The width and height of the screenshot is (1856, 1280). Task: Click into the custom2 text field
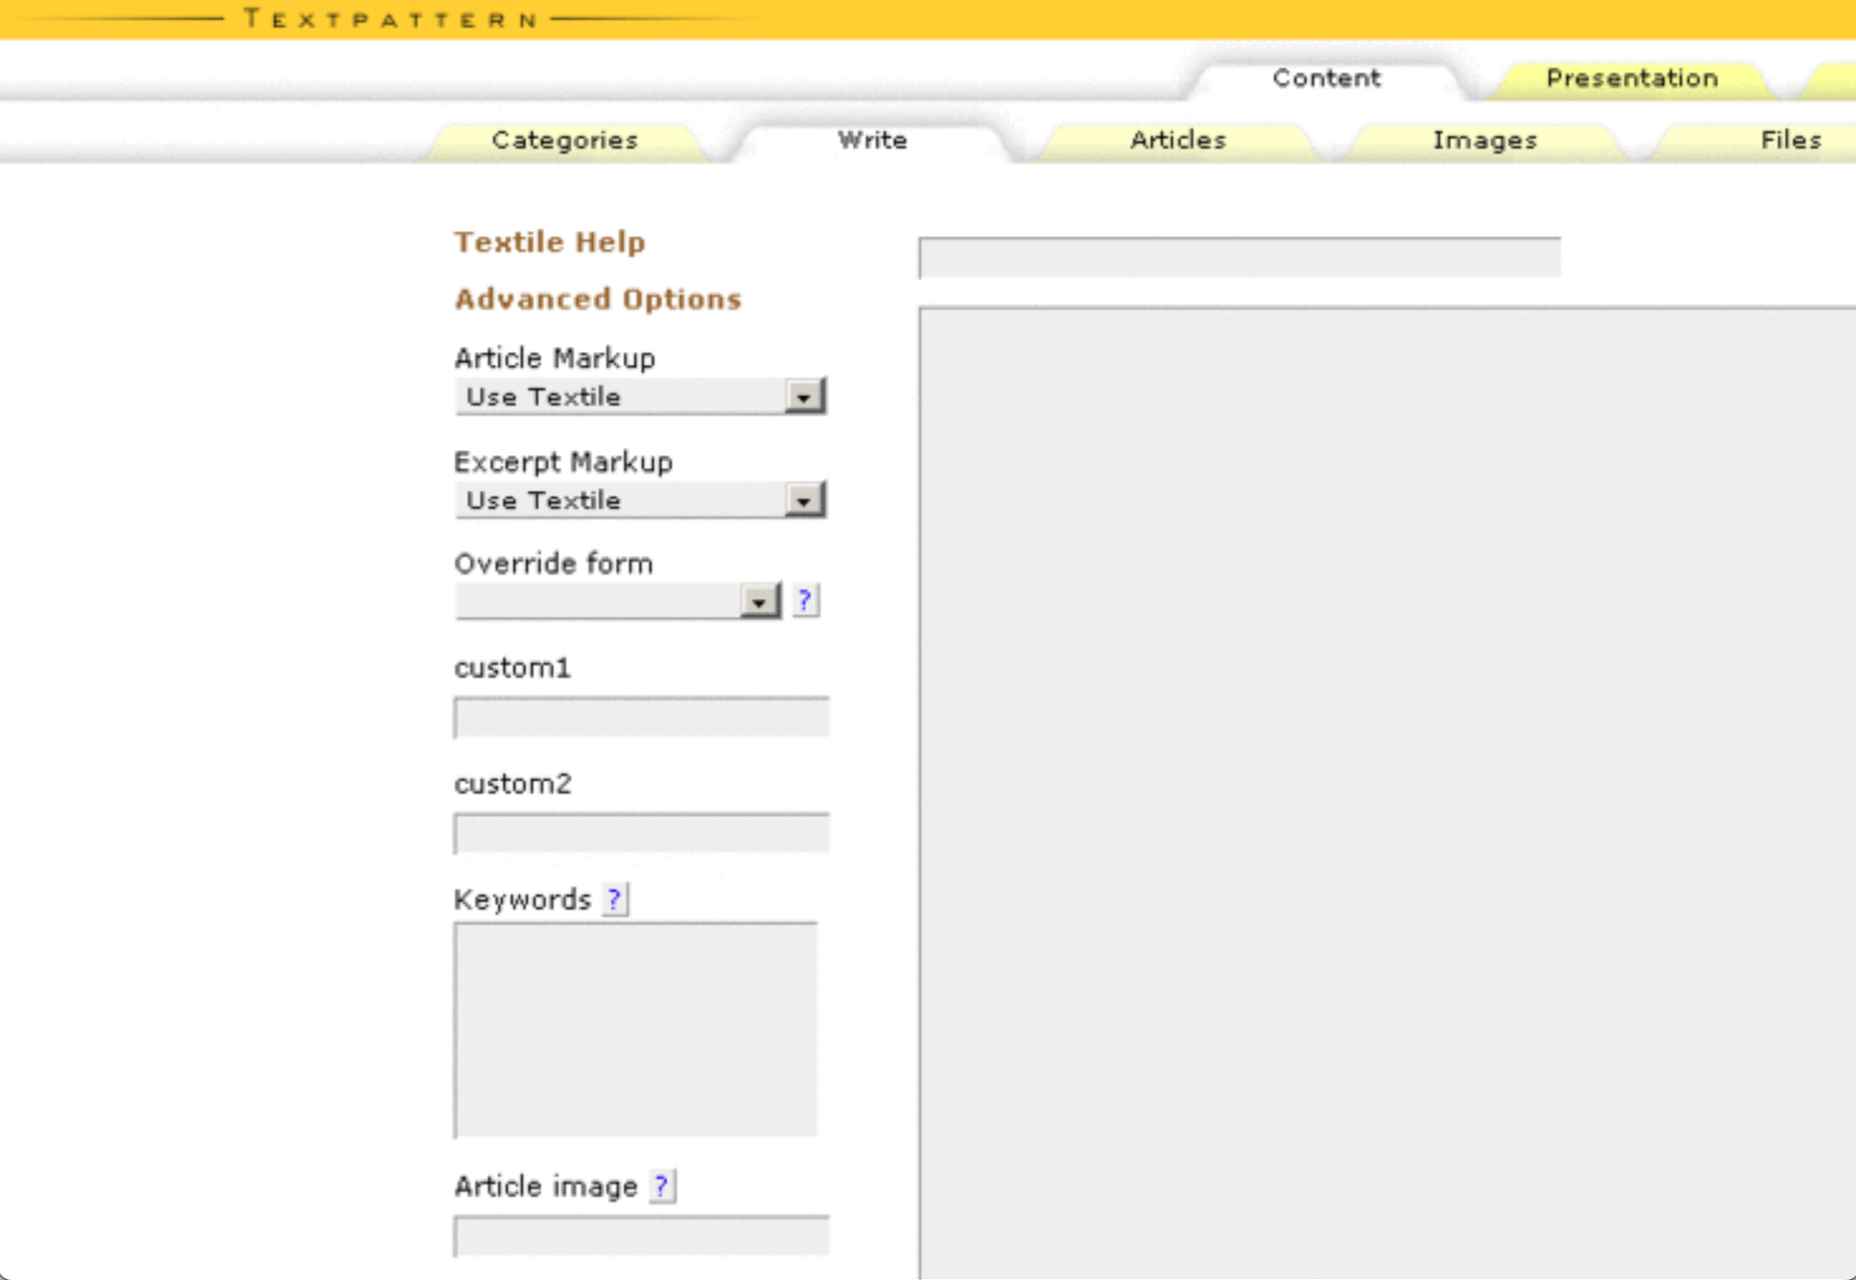(x=642, y=833)
